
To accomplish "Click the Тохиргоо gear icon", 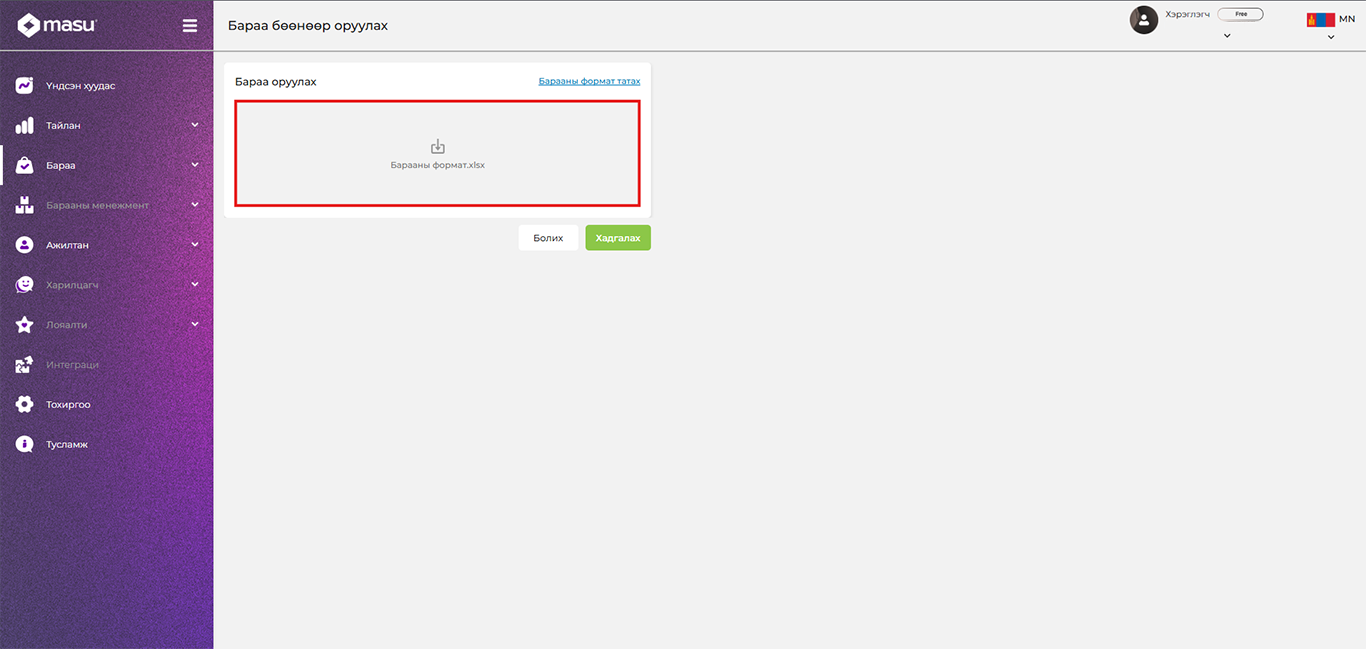I will click(25, 405).
